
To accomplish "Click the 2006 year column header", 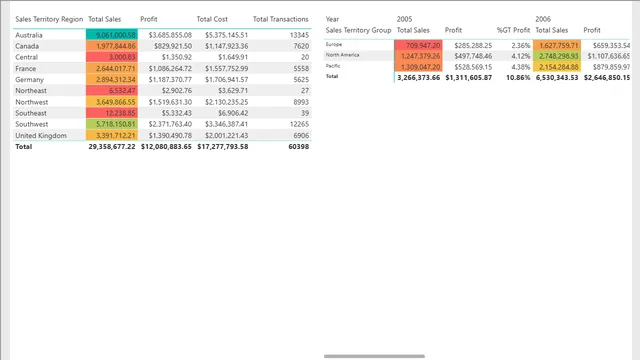I will coord(543,19).
